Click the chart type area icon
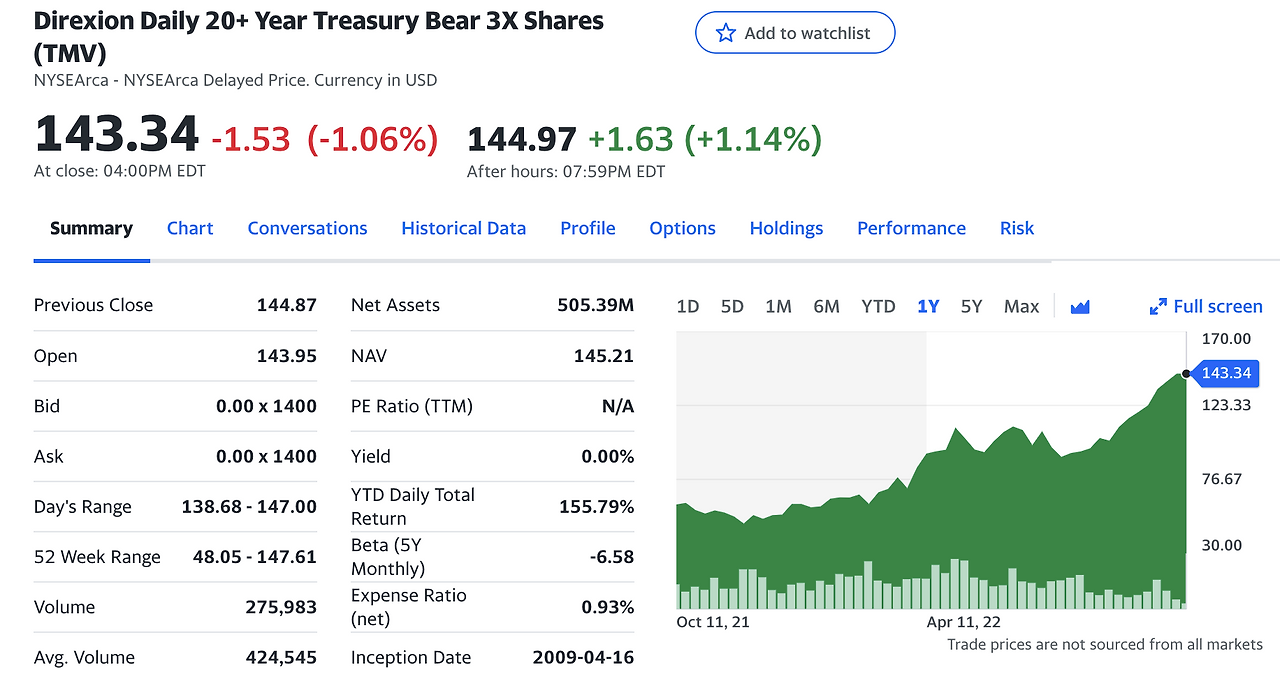Viewport: 1280px width, 688px height. pyautogui.click(x=1079, y=307)
